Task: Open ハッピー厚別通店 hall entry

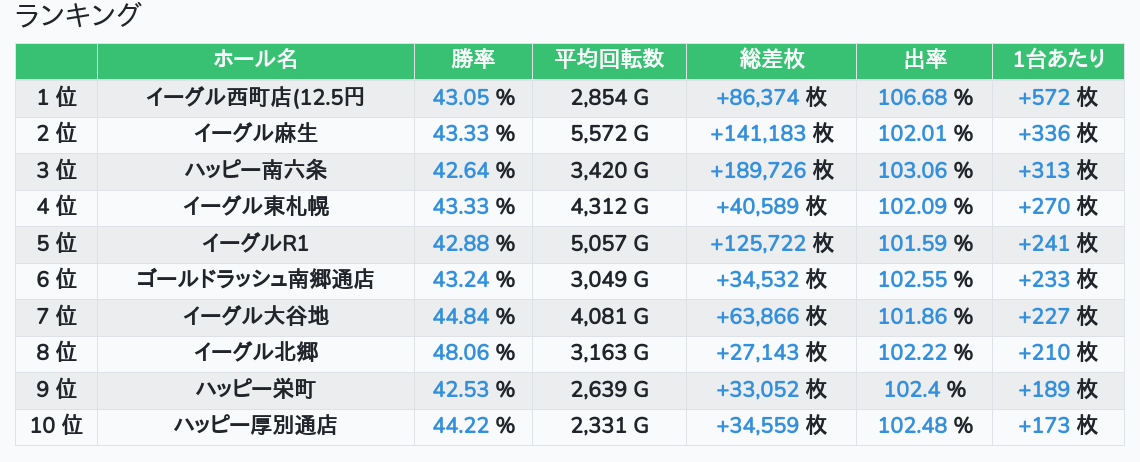Action: pos(255,426)
